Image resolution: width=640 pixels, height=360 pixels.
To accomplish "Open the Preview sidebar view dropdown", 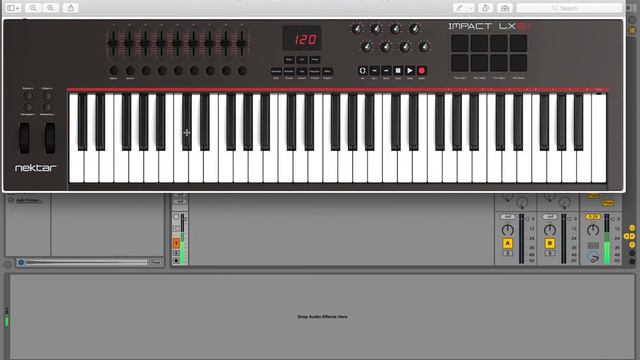I will (x=13, y=8).
